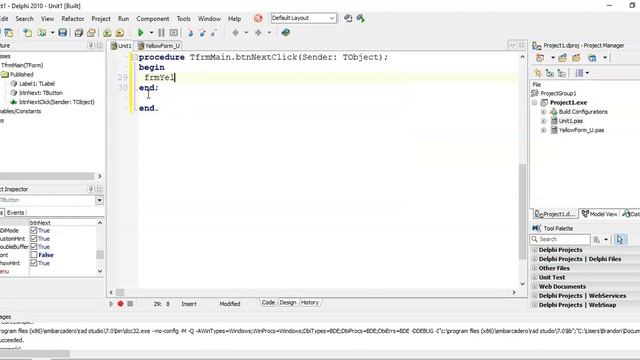
Task: Expand the Unit1.pas tree node
Action: tap(543, 121)
